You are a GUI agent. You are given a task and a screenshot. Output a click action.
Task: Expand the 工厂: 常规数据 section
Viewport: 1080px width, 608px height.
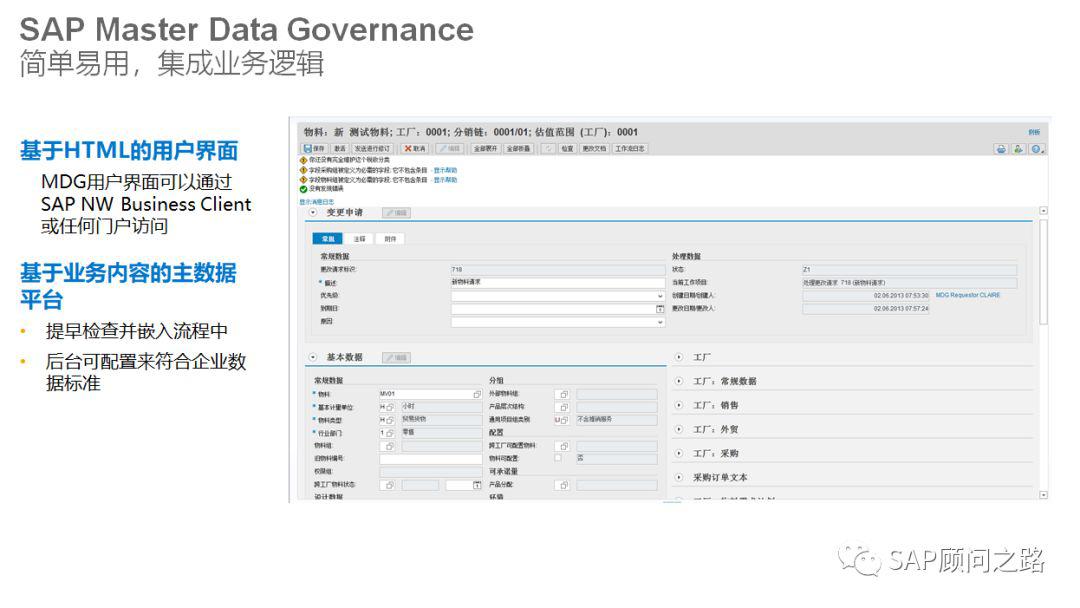678,381
